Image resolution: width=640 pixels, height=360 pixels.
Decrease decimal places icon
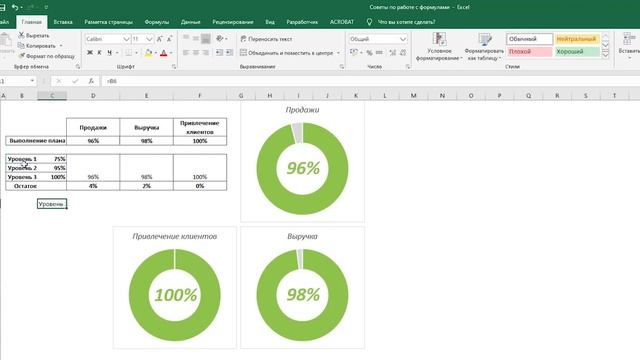(x=403, y=52)
